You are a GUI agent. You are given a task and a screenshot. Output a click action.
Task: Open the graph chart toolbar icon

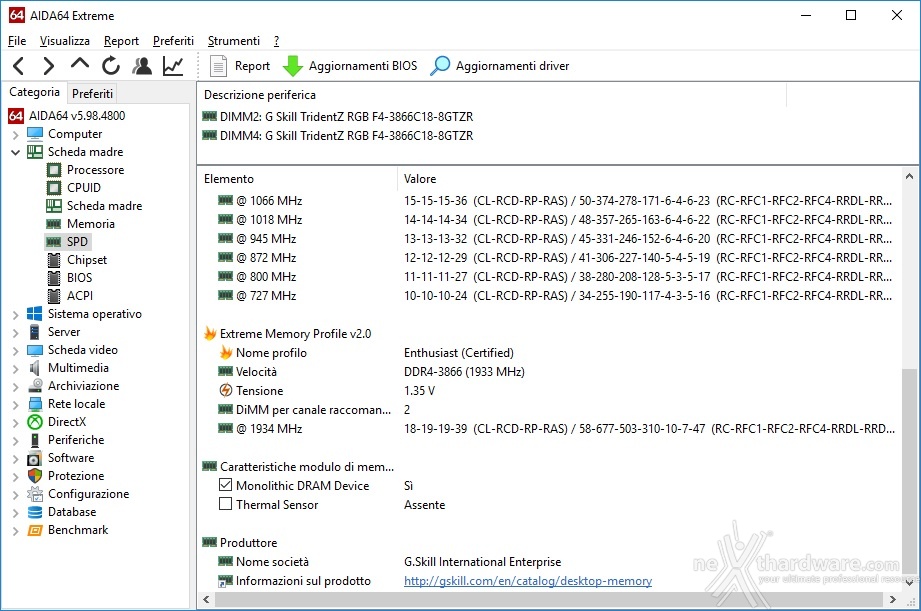click(x=173, y=66)
